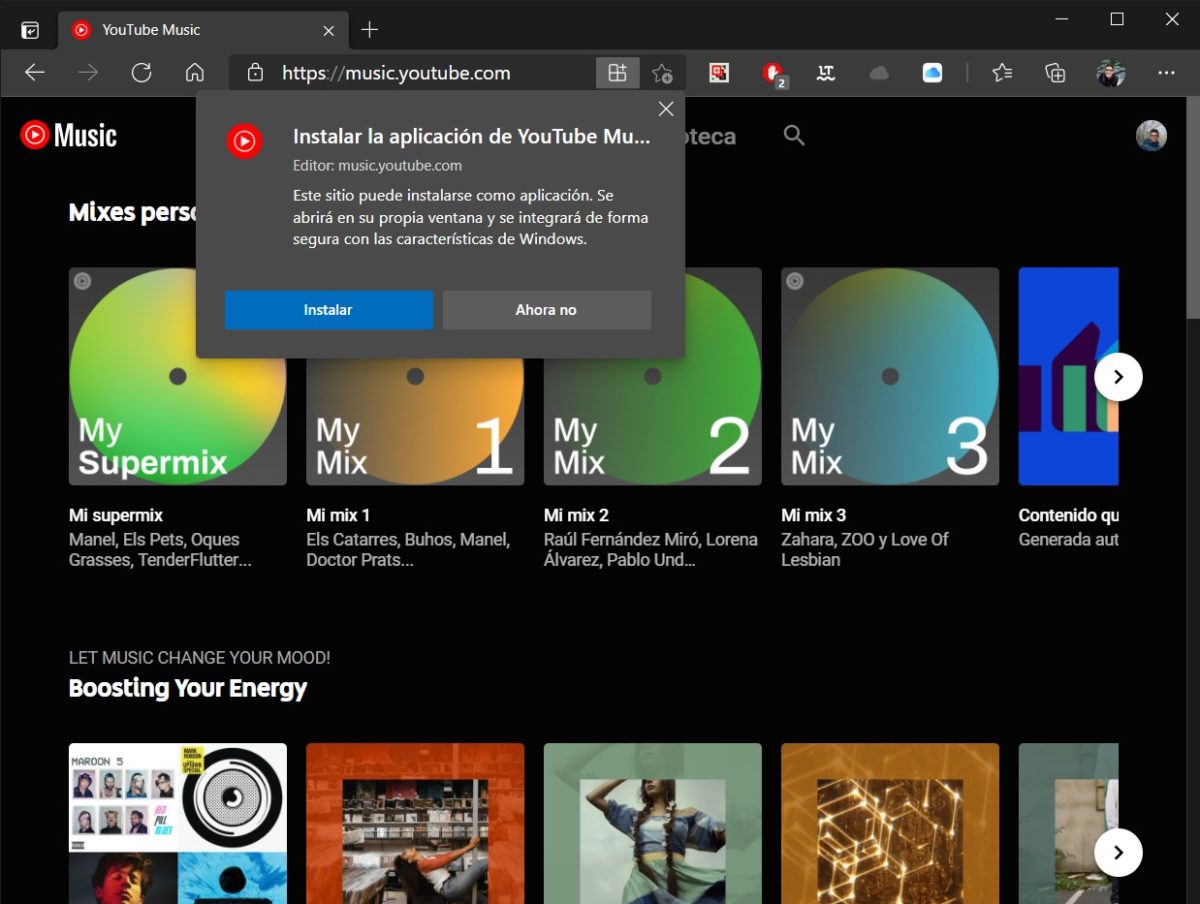The width and height of the screenshot is (1200, 904).
Task: Click the Ahora no button
Action: coord(546,310)
